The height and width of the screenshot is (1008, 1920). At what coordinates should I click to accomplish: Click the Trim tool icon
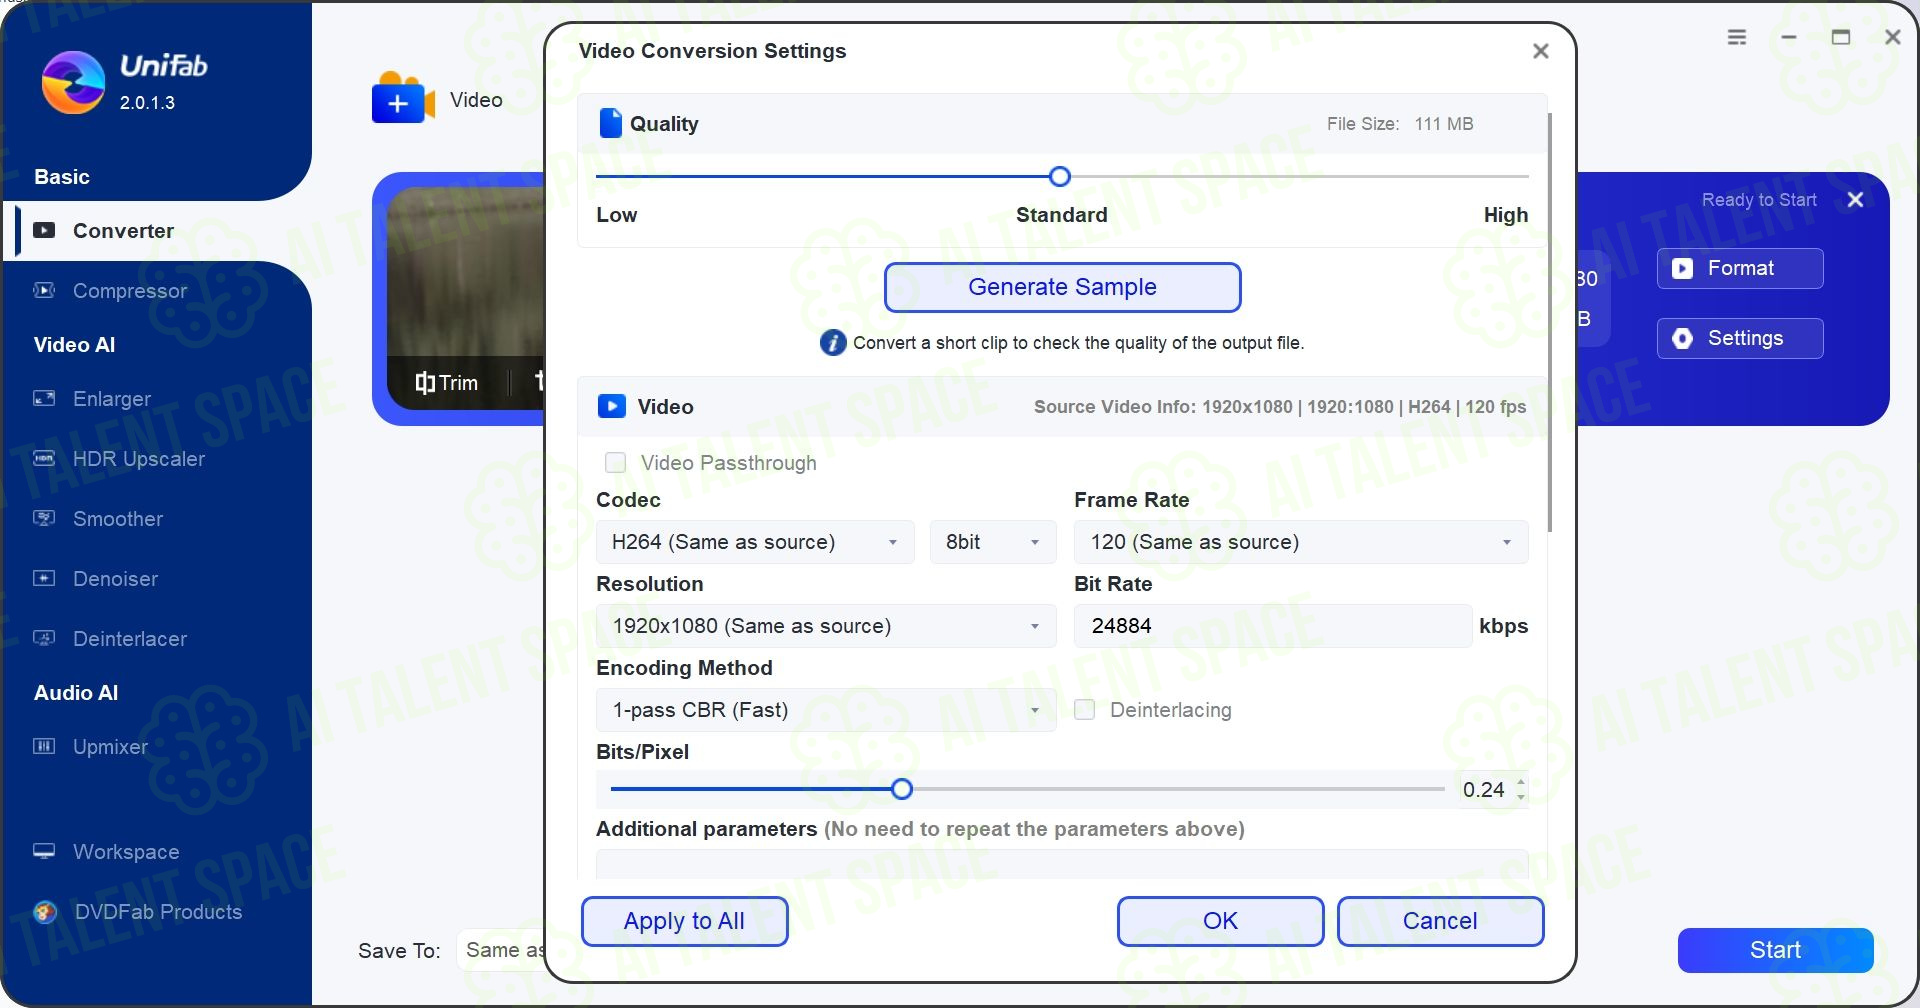coord(425,382)
